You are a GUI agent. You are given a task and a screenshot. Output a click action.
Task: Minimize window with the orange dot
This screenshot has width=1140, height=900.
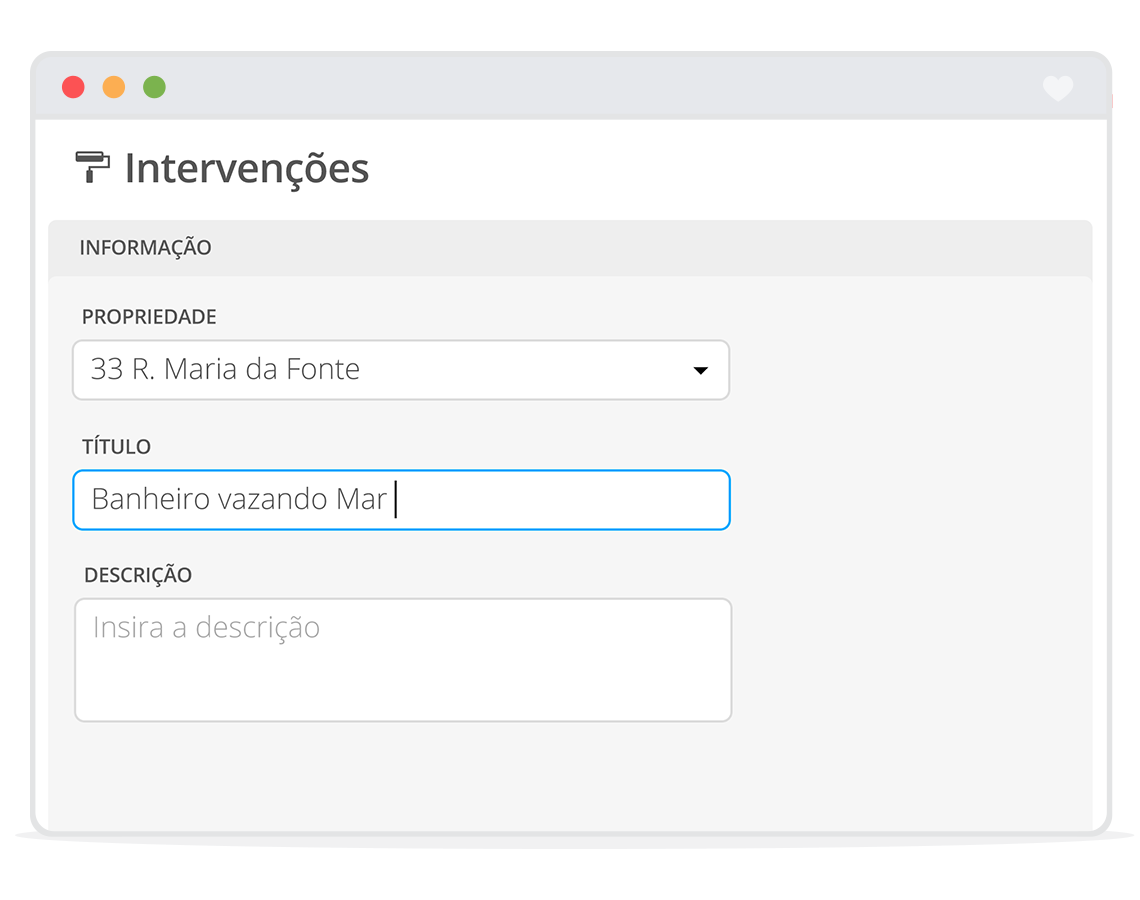(114, 87)
